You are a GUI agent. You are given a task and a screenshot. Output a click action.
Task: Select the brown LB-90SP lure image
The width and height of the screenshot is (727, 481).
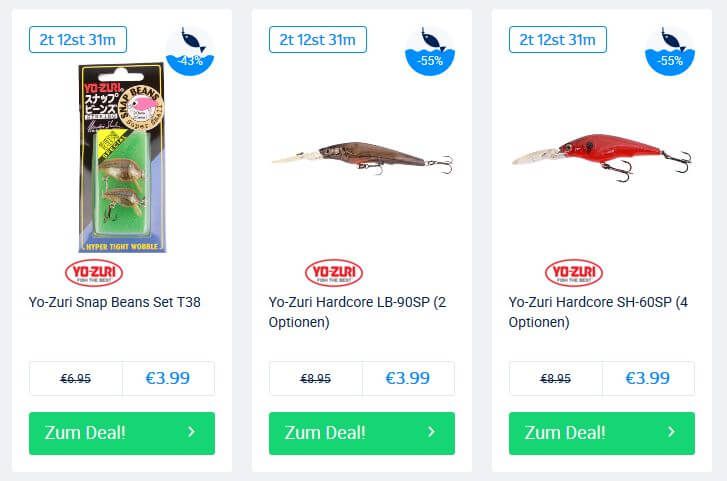tap(362, 158)
